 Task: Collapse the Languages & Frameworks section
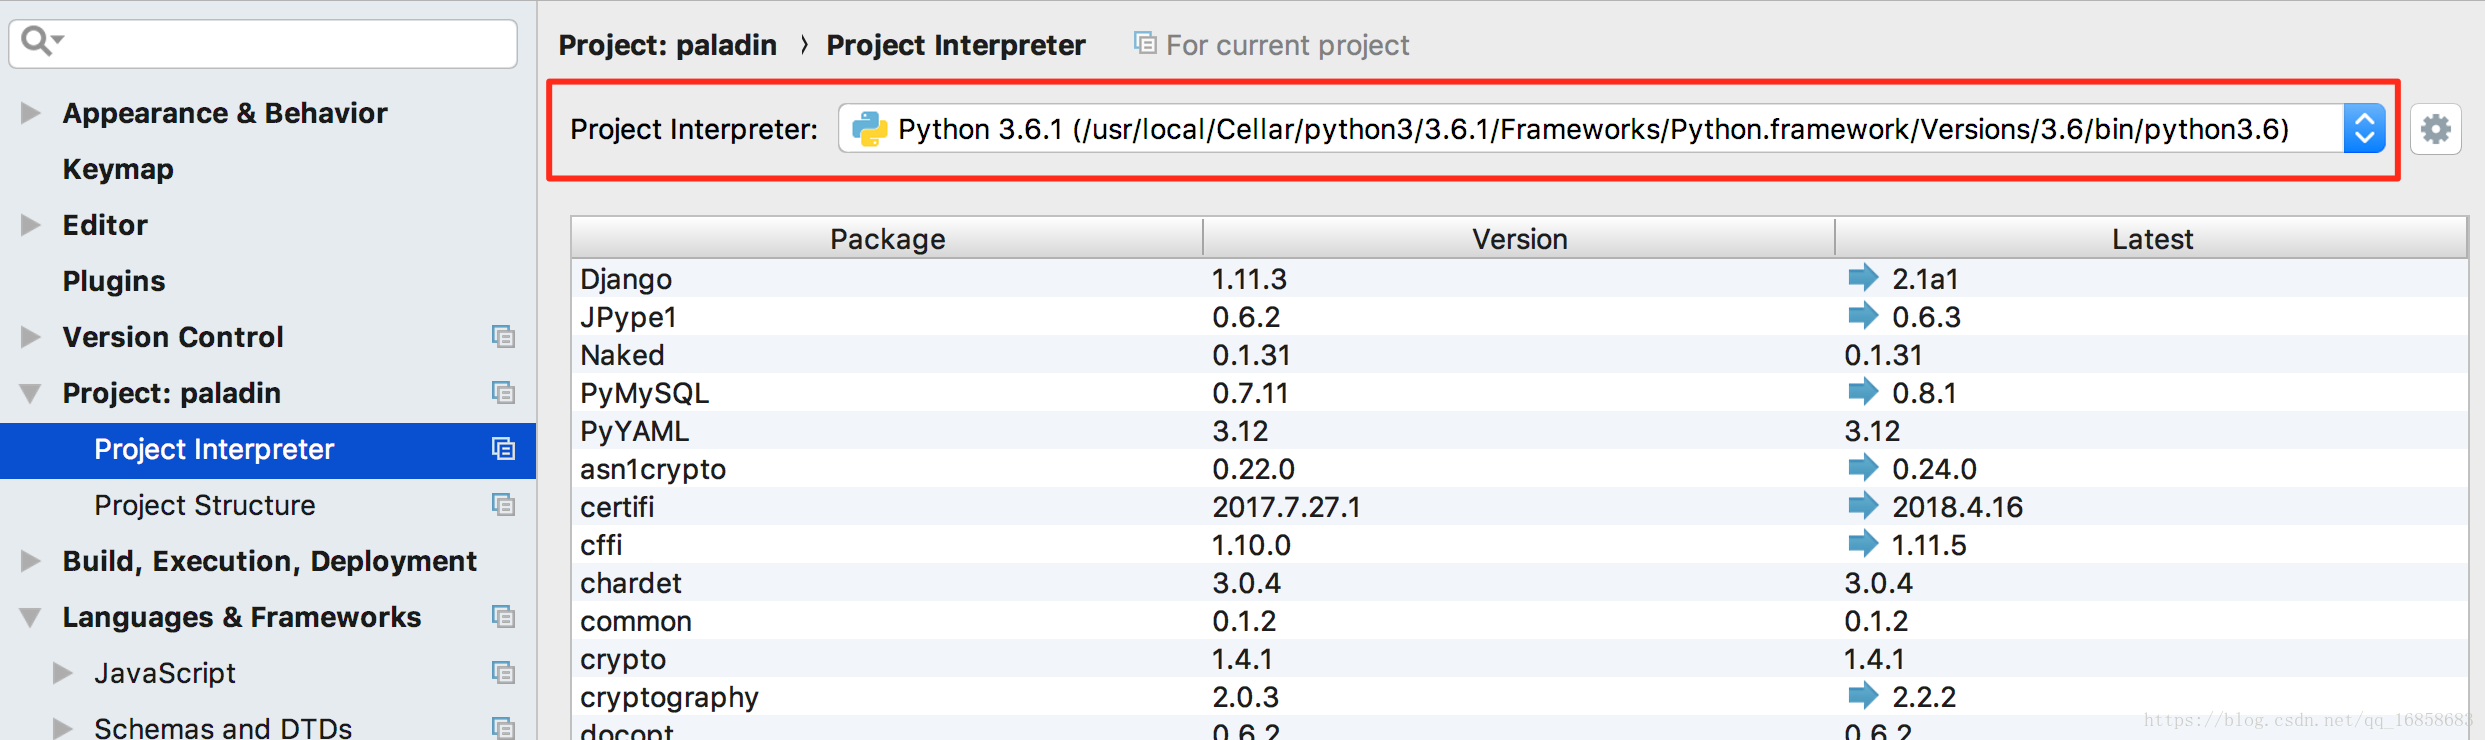(31, 617)
